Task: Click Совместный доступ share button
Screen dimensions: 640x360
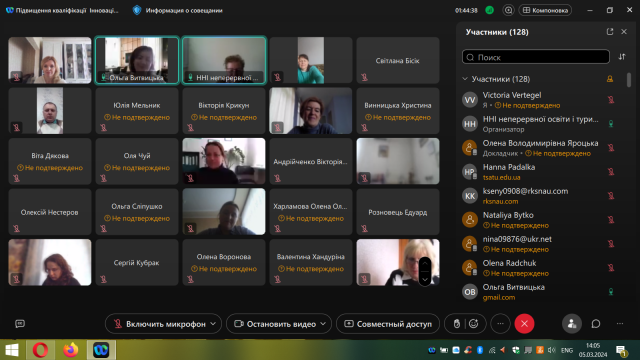Action: [388, 324]
